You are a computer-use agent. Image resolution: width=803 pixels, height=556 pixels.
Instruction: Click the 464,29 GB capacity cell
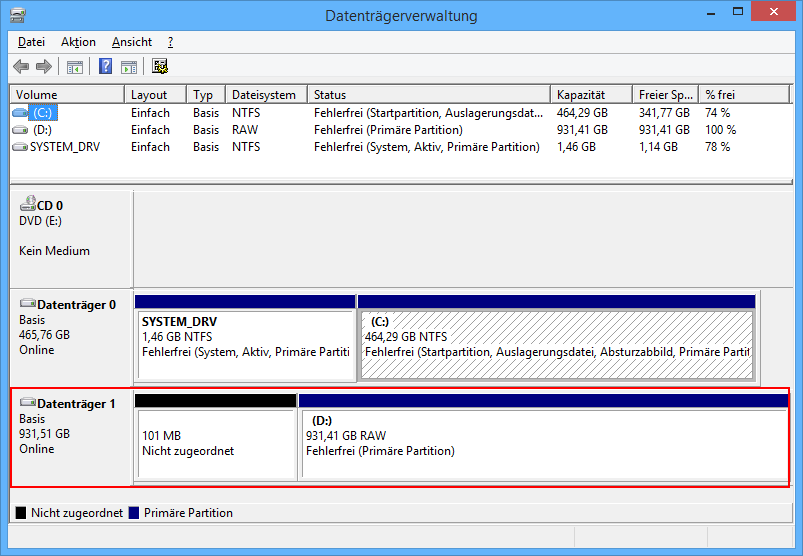click(582, 113)
